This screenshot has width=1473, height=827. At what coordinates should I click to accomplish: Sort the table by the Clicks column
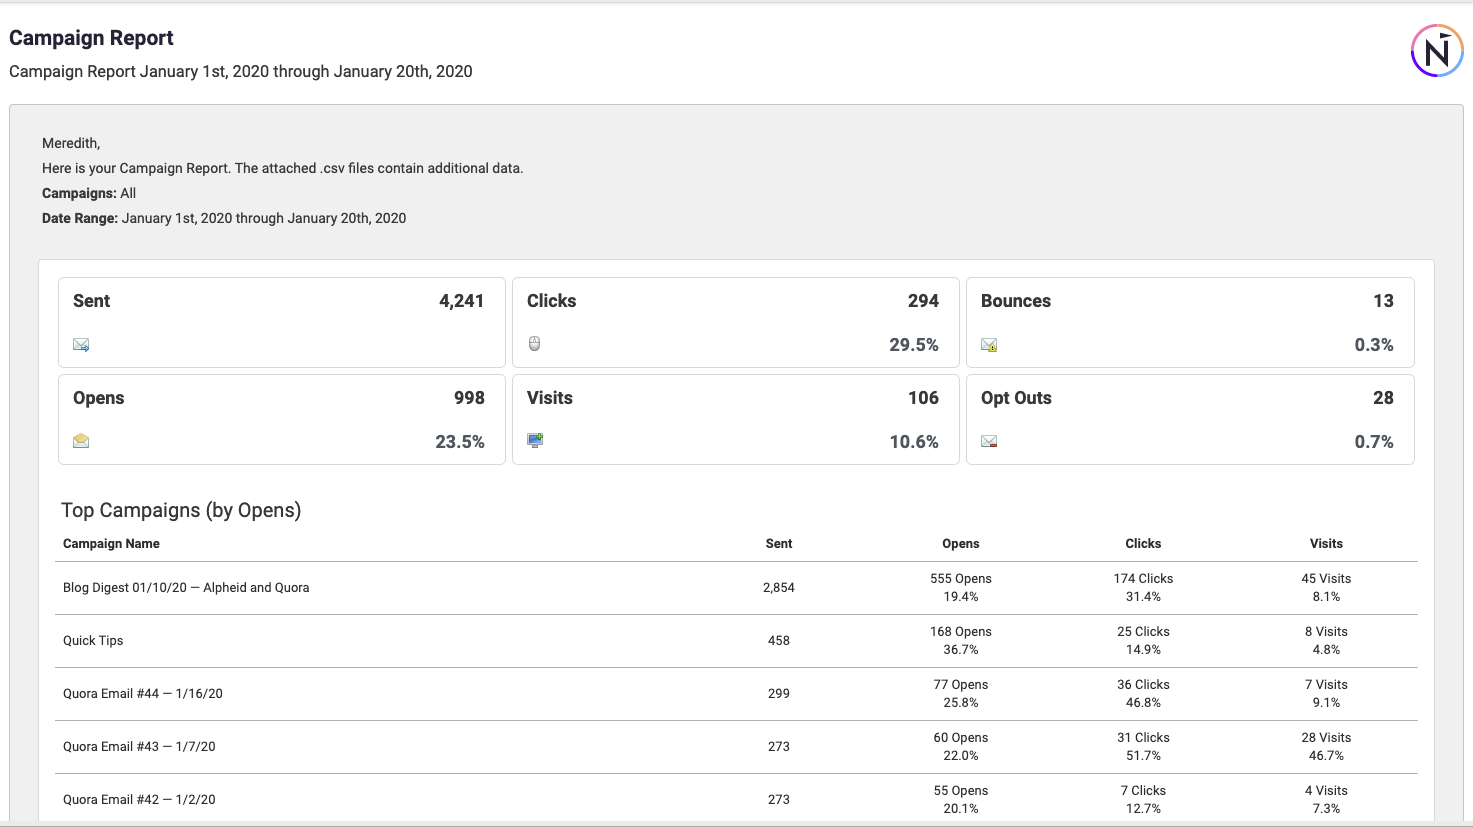pos(1143,543)
